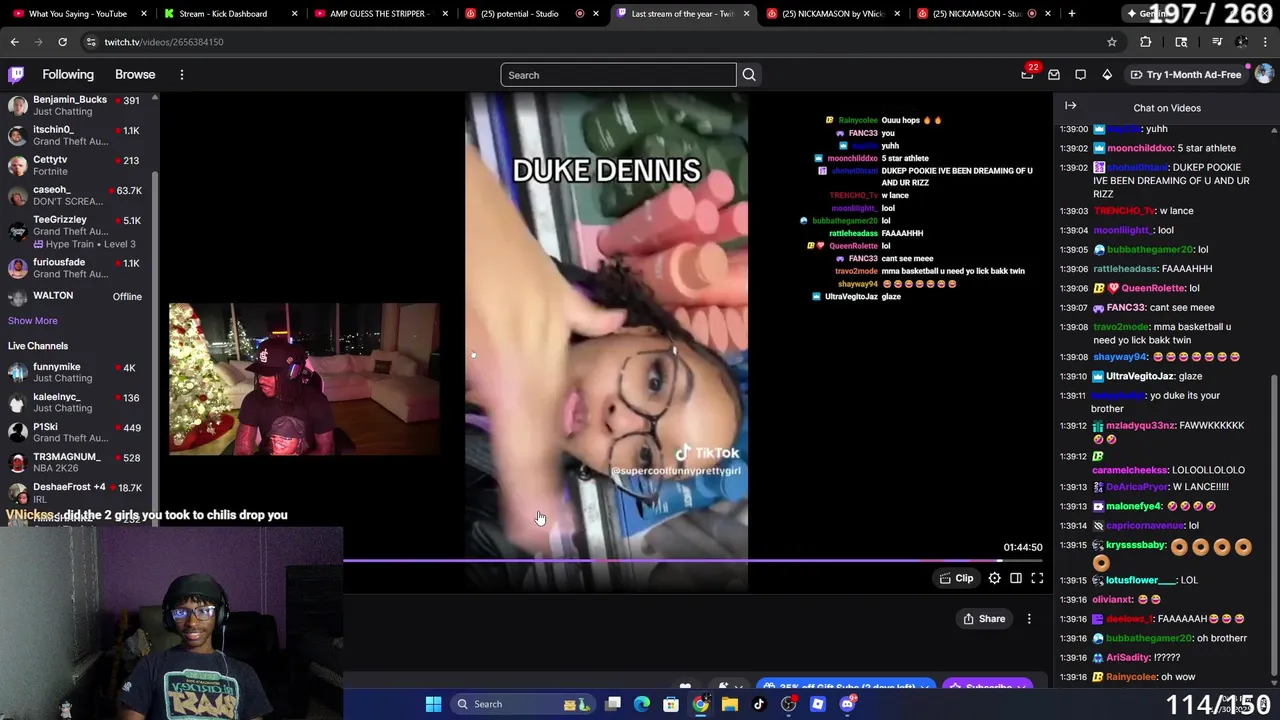Reload the Twitch page
Viewport: 1280px width, 720px height.
[x=62, y=42]
